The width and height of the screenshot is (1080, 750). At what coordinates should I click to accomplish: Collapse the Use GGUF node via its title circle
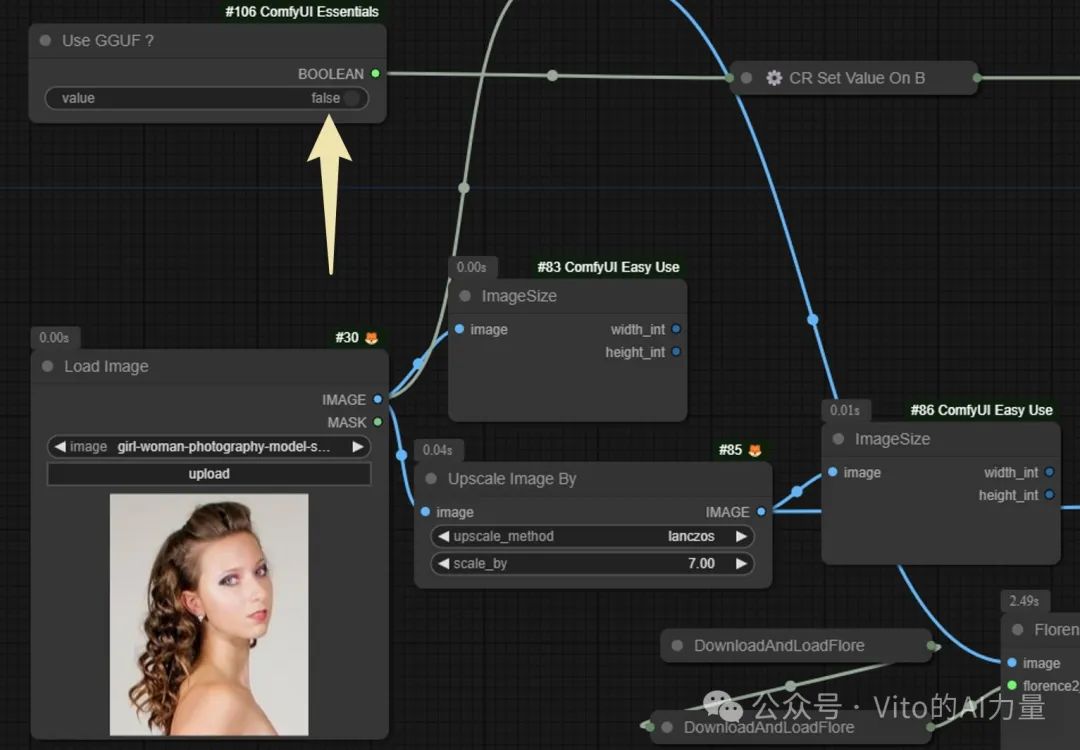pyautogui.click(x=44, y=41)
